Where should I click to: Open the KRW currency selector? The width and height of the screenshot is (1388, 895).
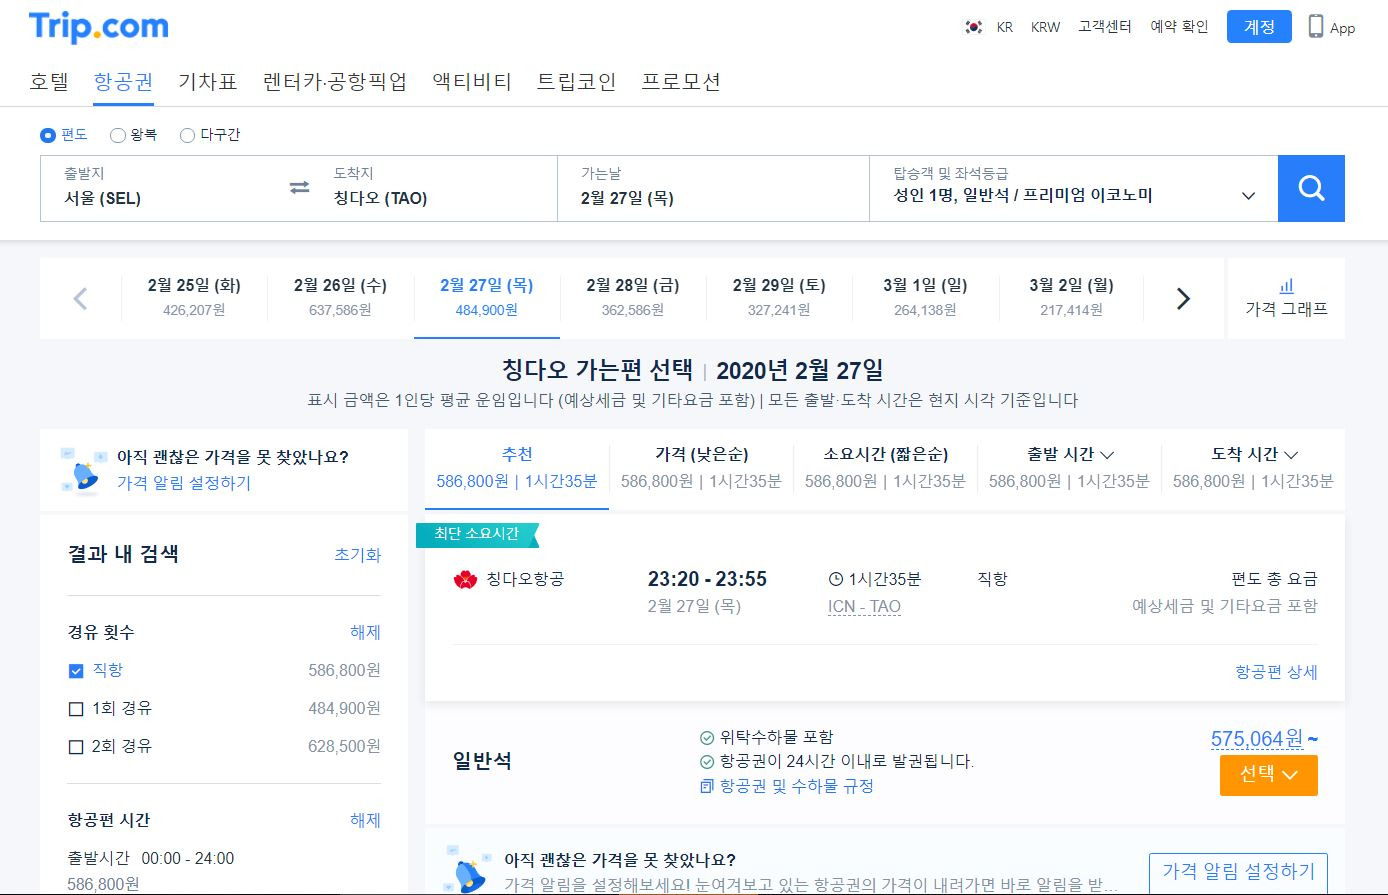coord(1045,27)
